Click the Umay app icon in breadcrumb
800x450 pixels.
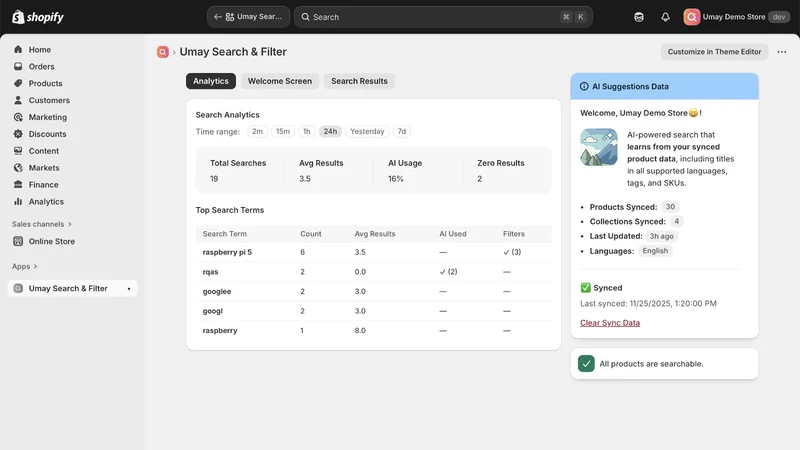tap(163, 52)
